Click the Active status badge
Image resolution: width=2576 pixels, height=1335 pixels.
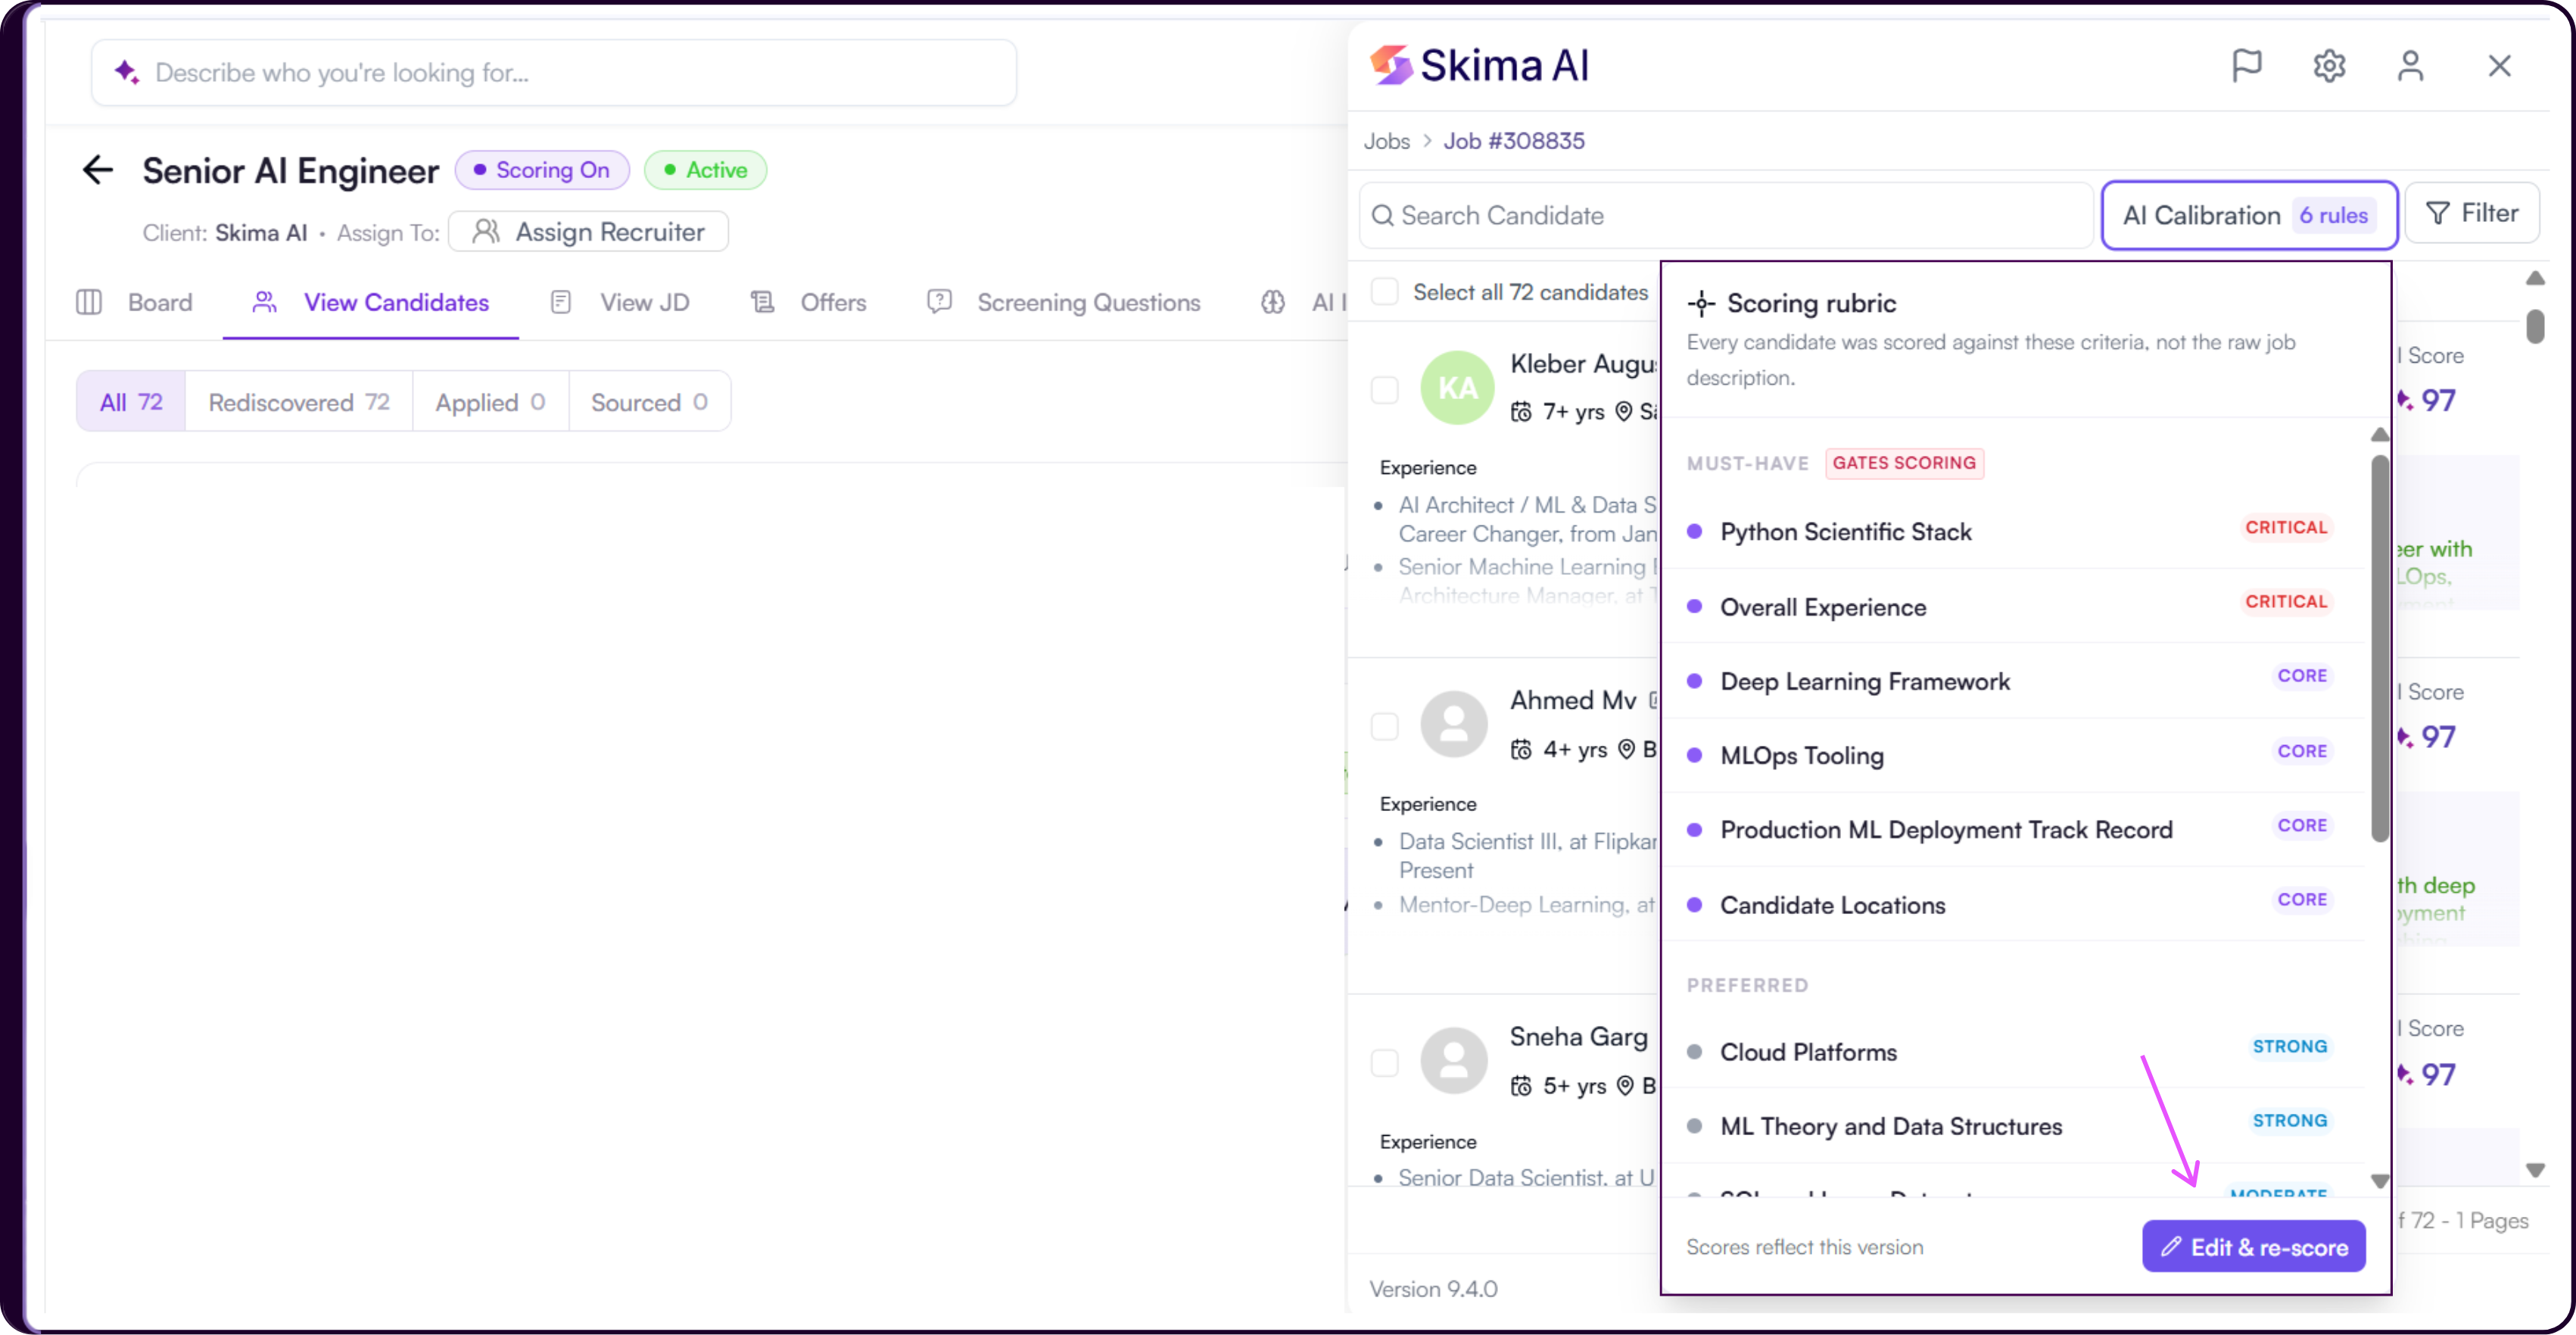tap(706, 170)
